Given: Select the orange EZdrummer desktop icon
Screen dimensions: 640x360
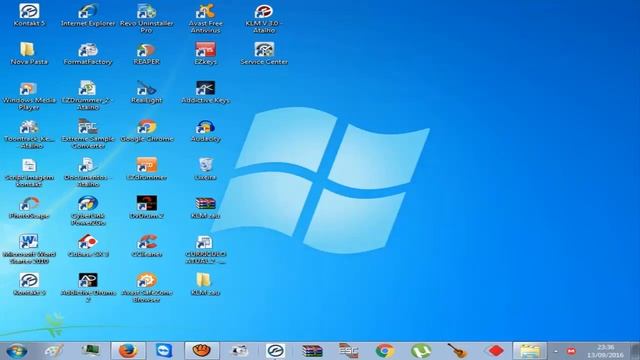Looking at the screenshot, I should 147,169.
